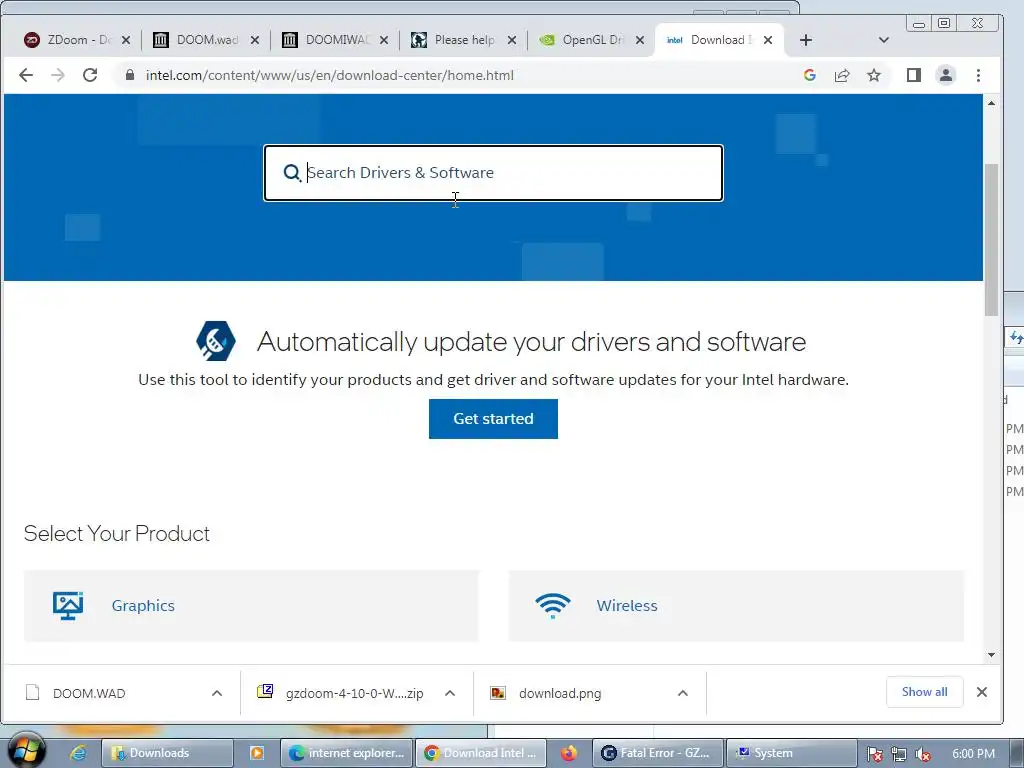Click the browser back arrow
1024x768 pixels.
click(26, 75)
